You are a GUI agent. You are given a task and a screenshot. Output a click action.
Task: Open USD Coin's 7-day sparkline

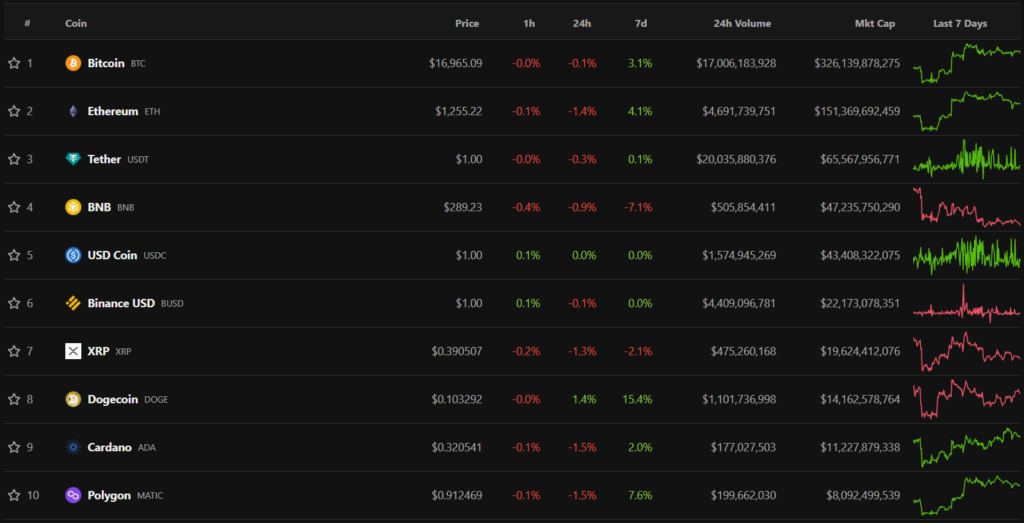click(x=967, y=255)
